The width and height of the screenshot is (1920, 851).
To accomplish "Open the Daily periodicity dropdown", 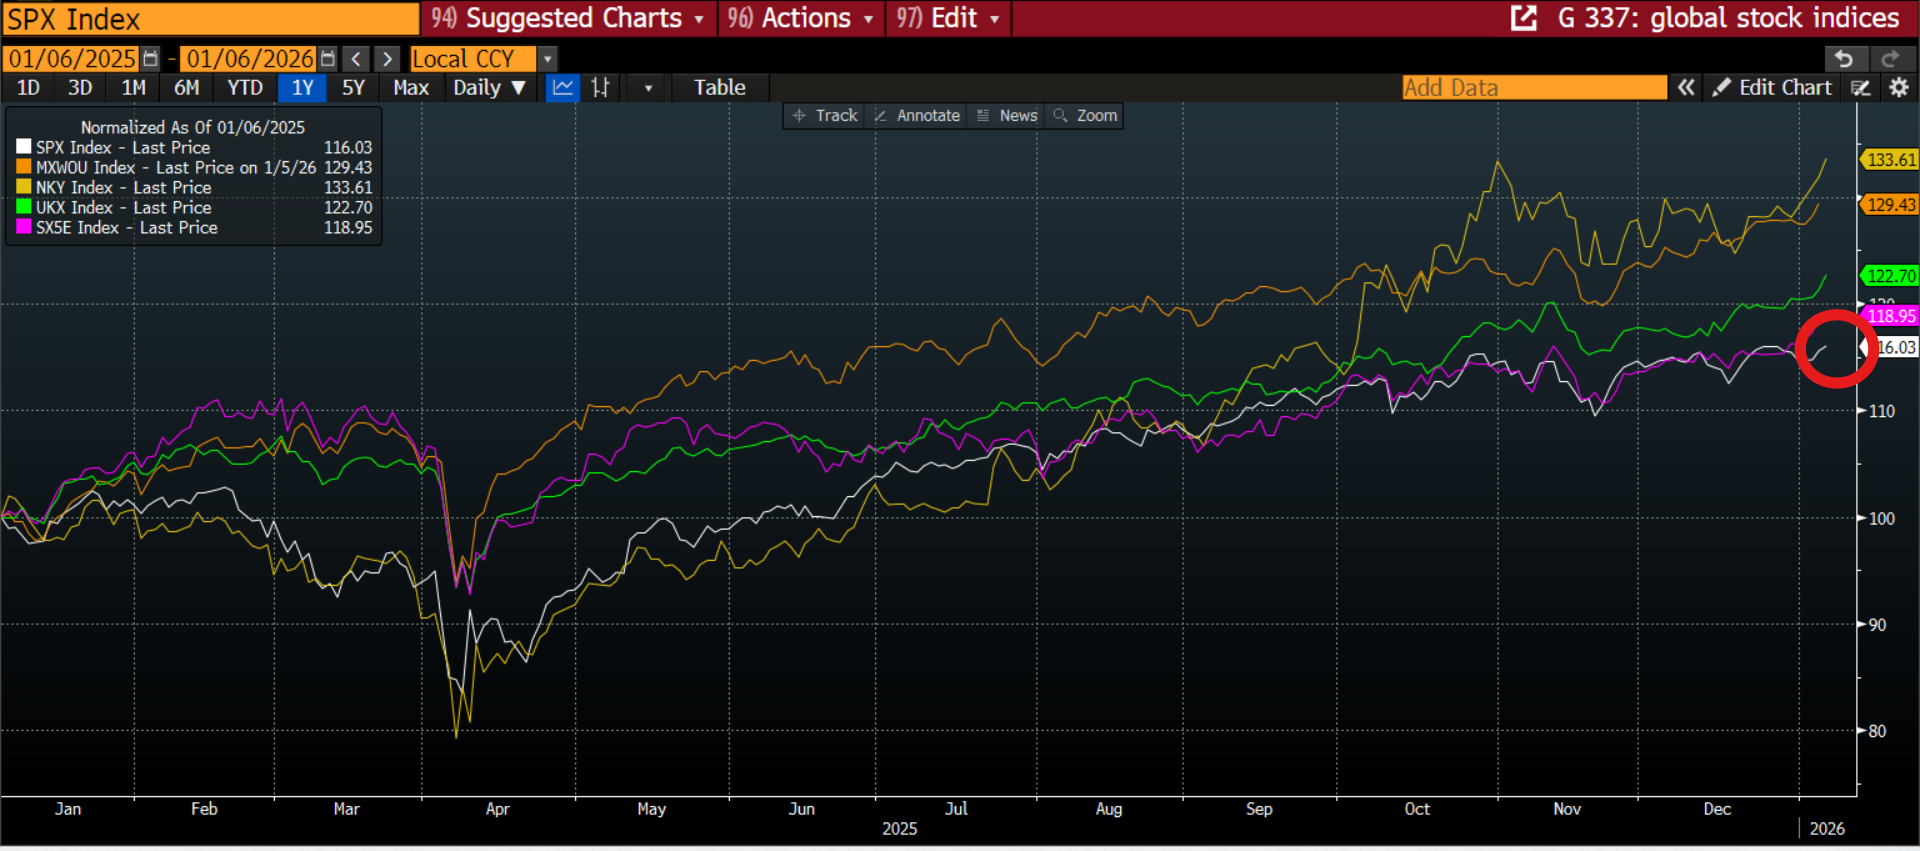I will point(489,88).
